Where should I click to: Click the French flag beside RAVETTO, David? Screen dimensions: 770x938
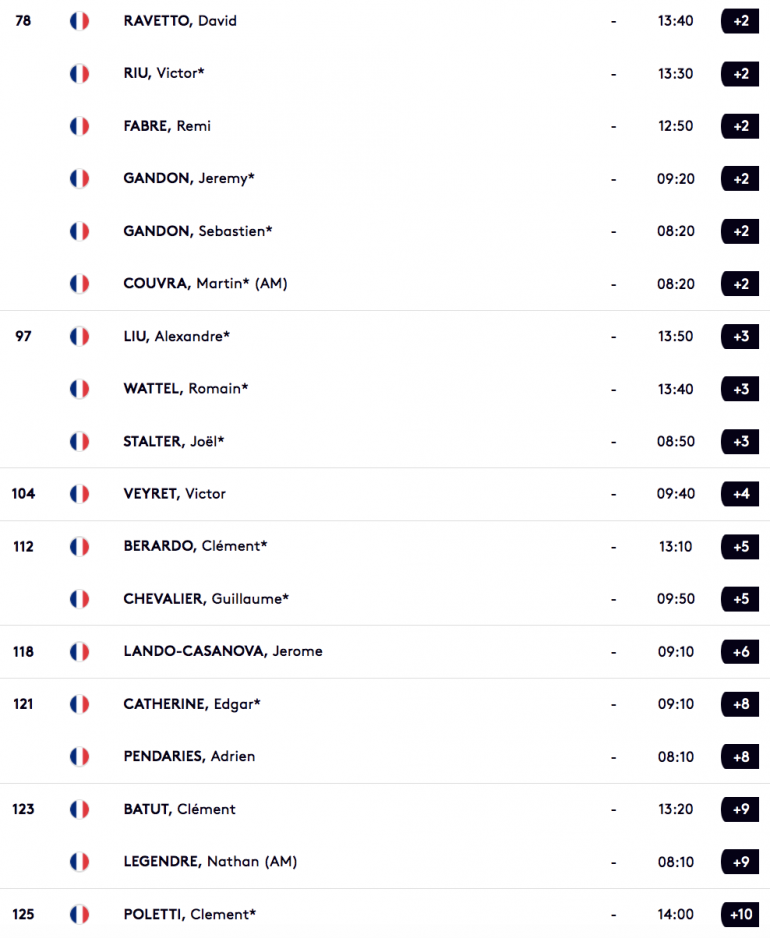80,21
